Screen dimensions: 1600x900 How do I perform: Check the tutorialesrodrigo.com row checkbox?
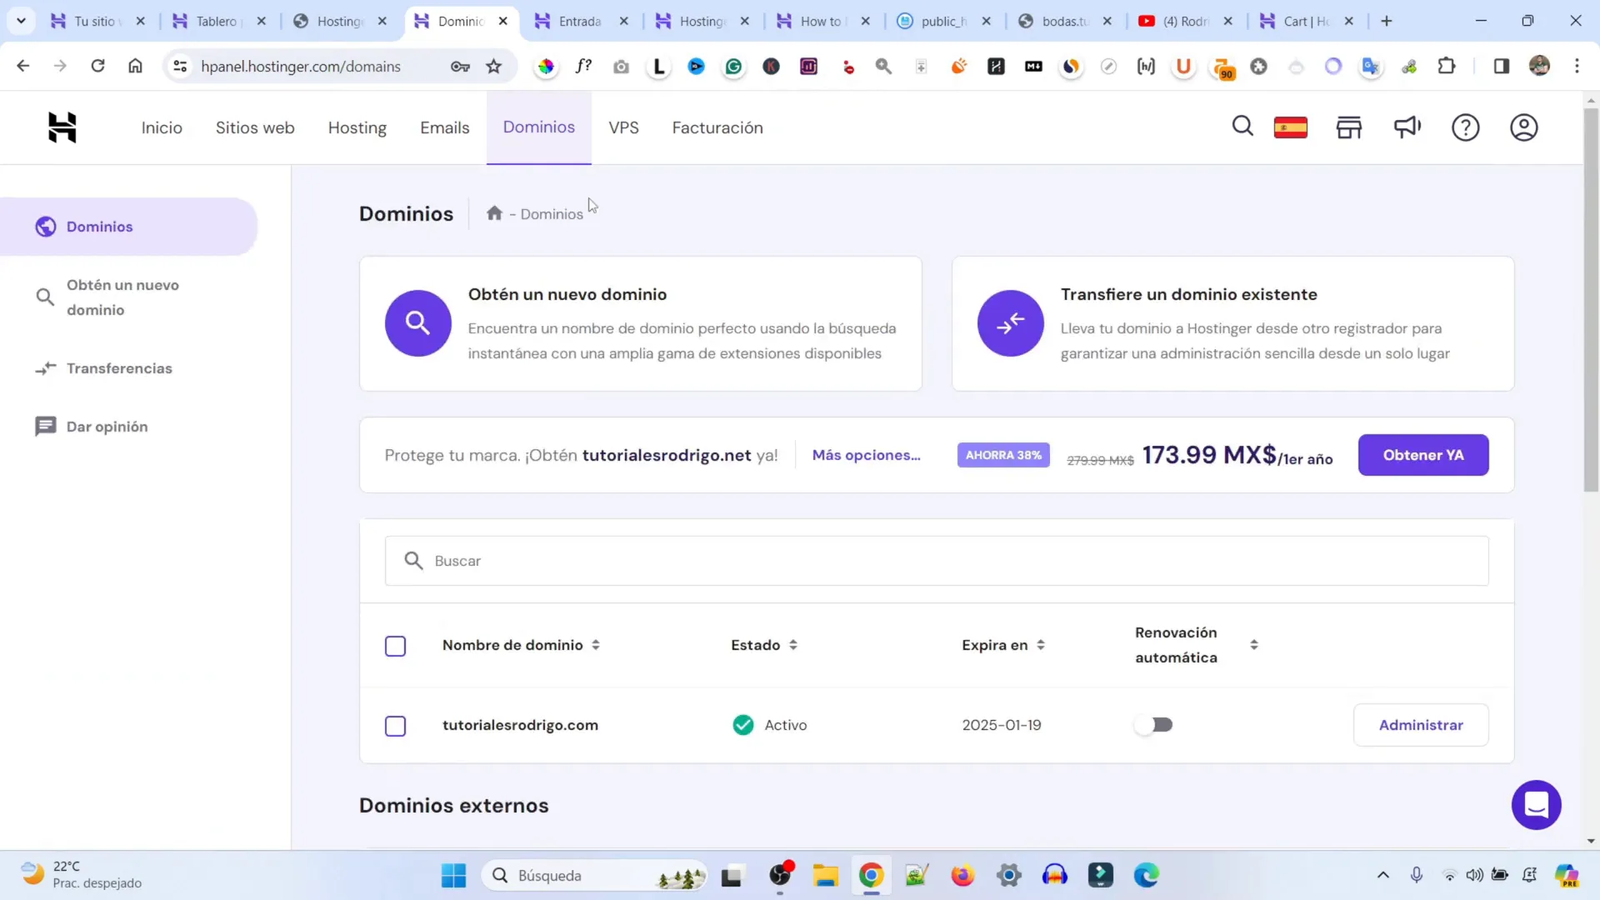pos(395,726)
